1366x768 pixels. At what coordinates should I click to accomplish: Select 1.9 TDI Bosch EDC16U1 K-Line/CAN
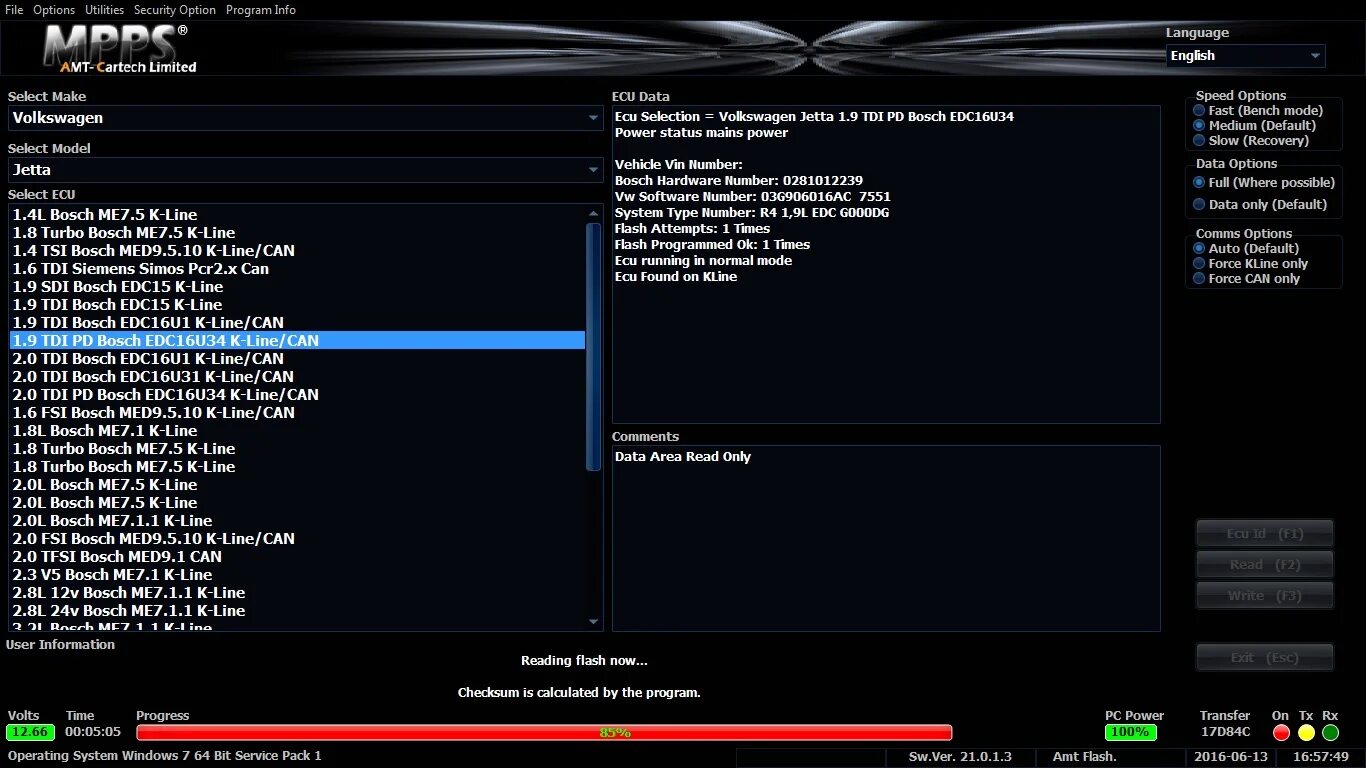(x=297, y=323)
